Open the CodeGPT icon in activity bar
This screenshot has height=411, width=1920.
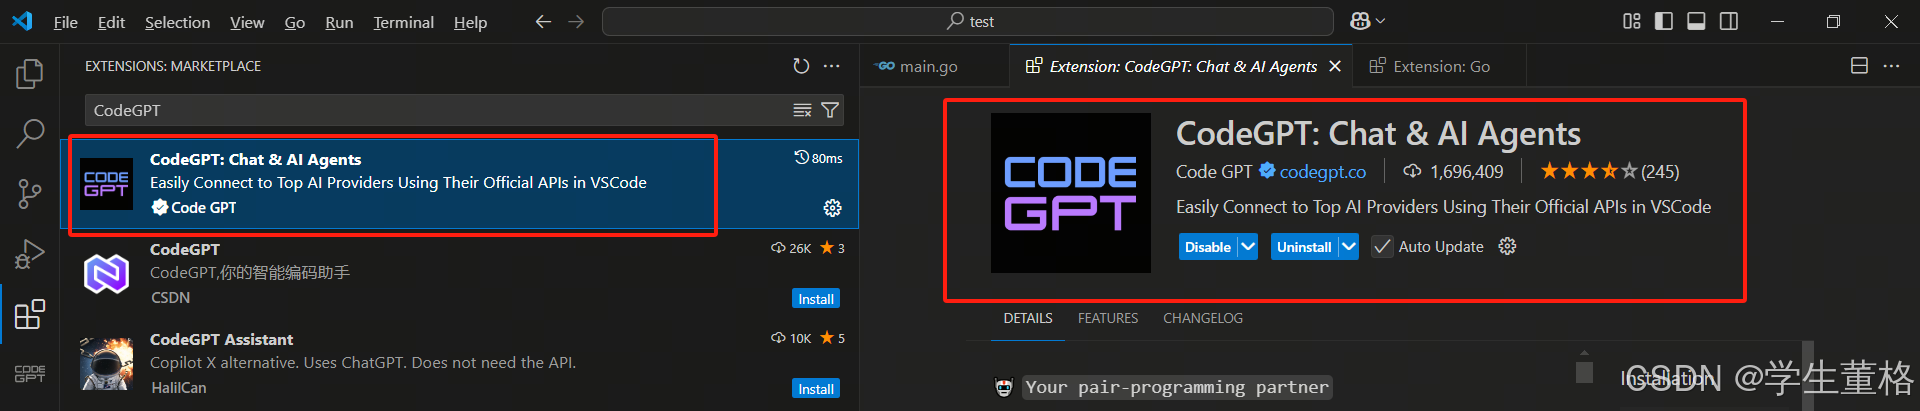30,373
